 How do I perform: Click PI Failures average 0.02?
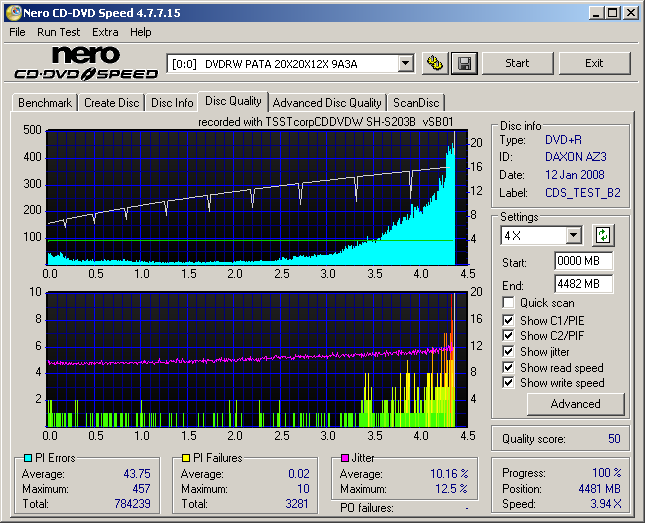(x=299, y=474)
